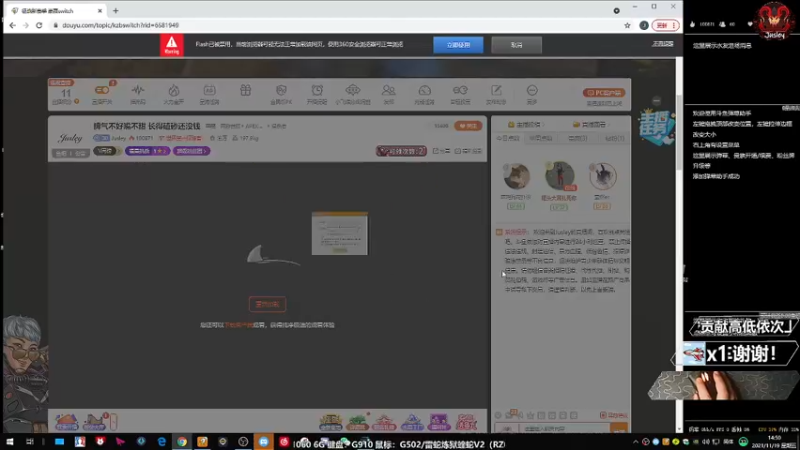Open the green tree activity icon at bottom
This screenshot has height=450, width=800.
pyautogui.click(x=358, y=422)
